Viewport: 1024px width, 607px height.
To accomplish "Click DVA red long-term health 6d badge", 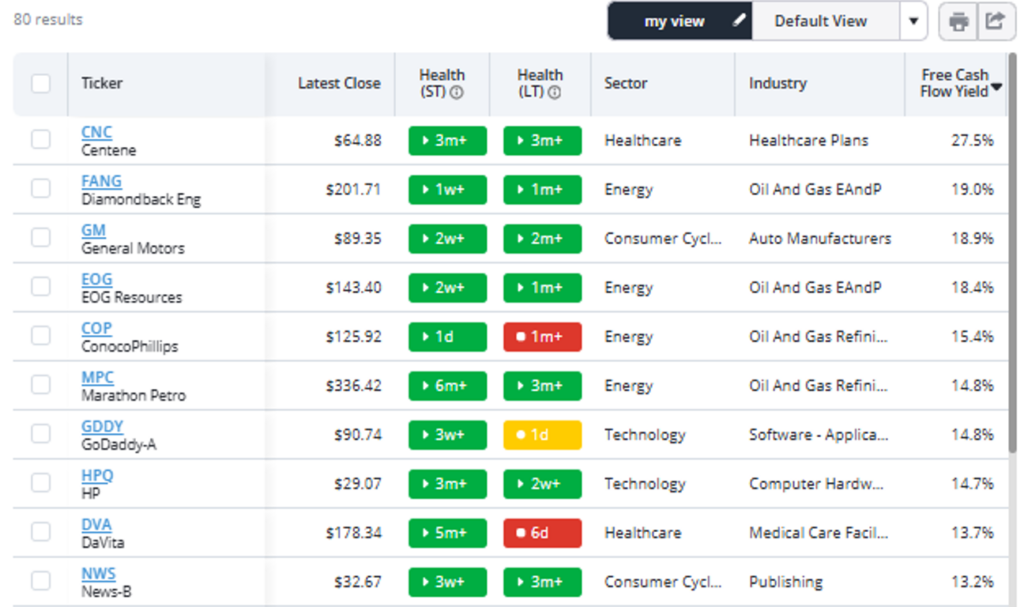I will click(x=542, y=533).
